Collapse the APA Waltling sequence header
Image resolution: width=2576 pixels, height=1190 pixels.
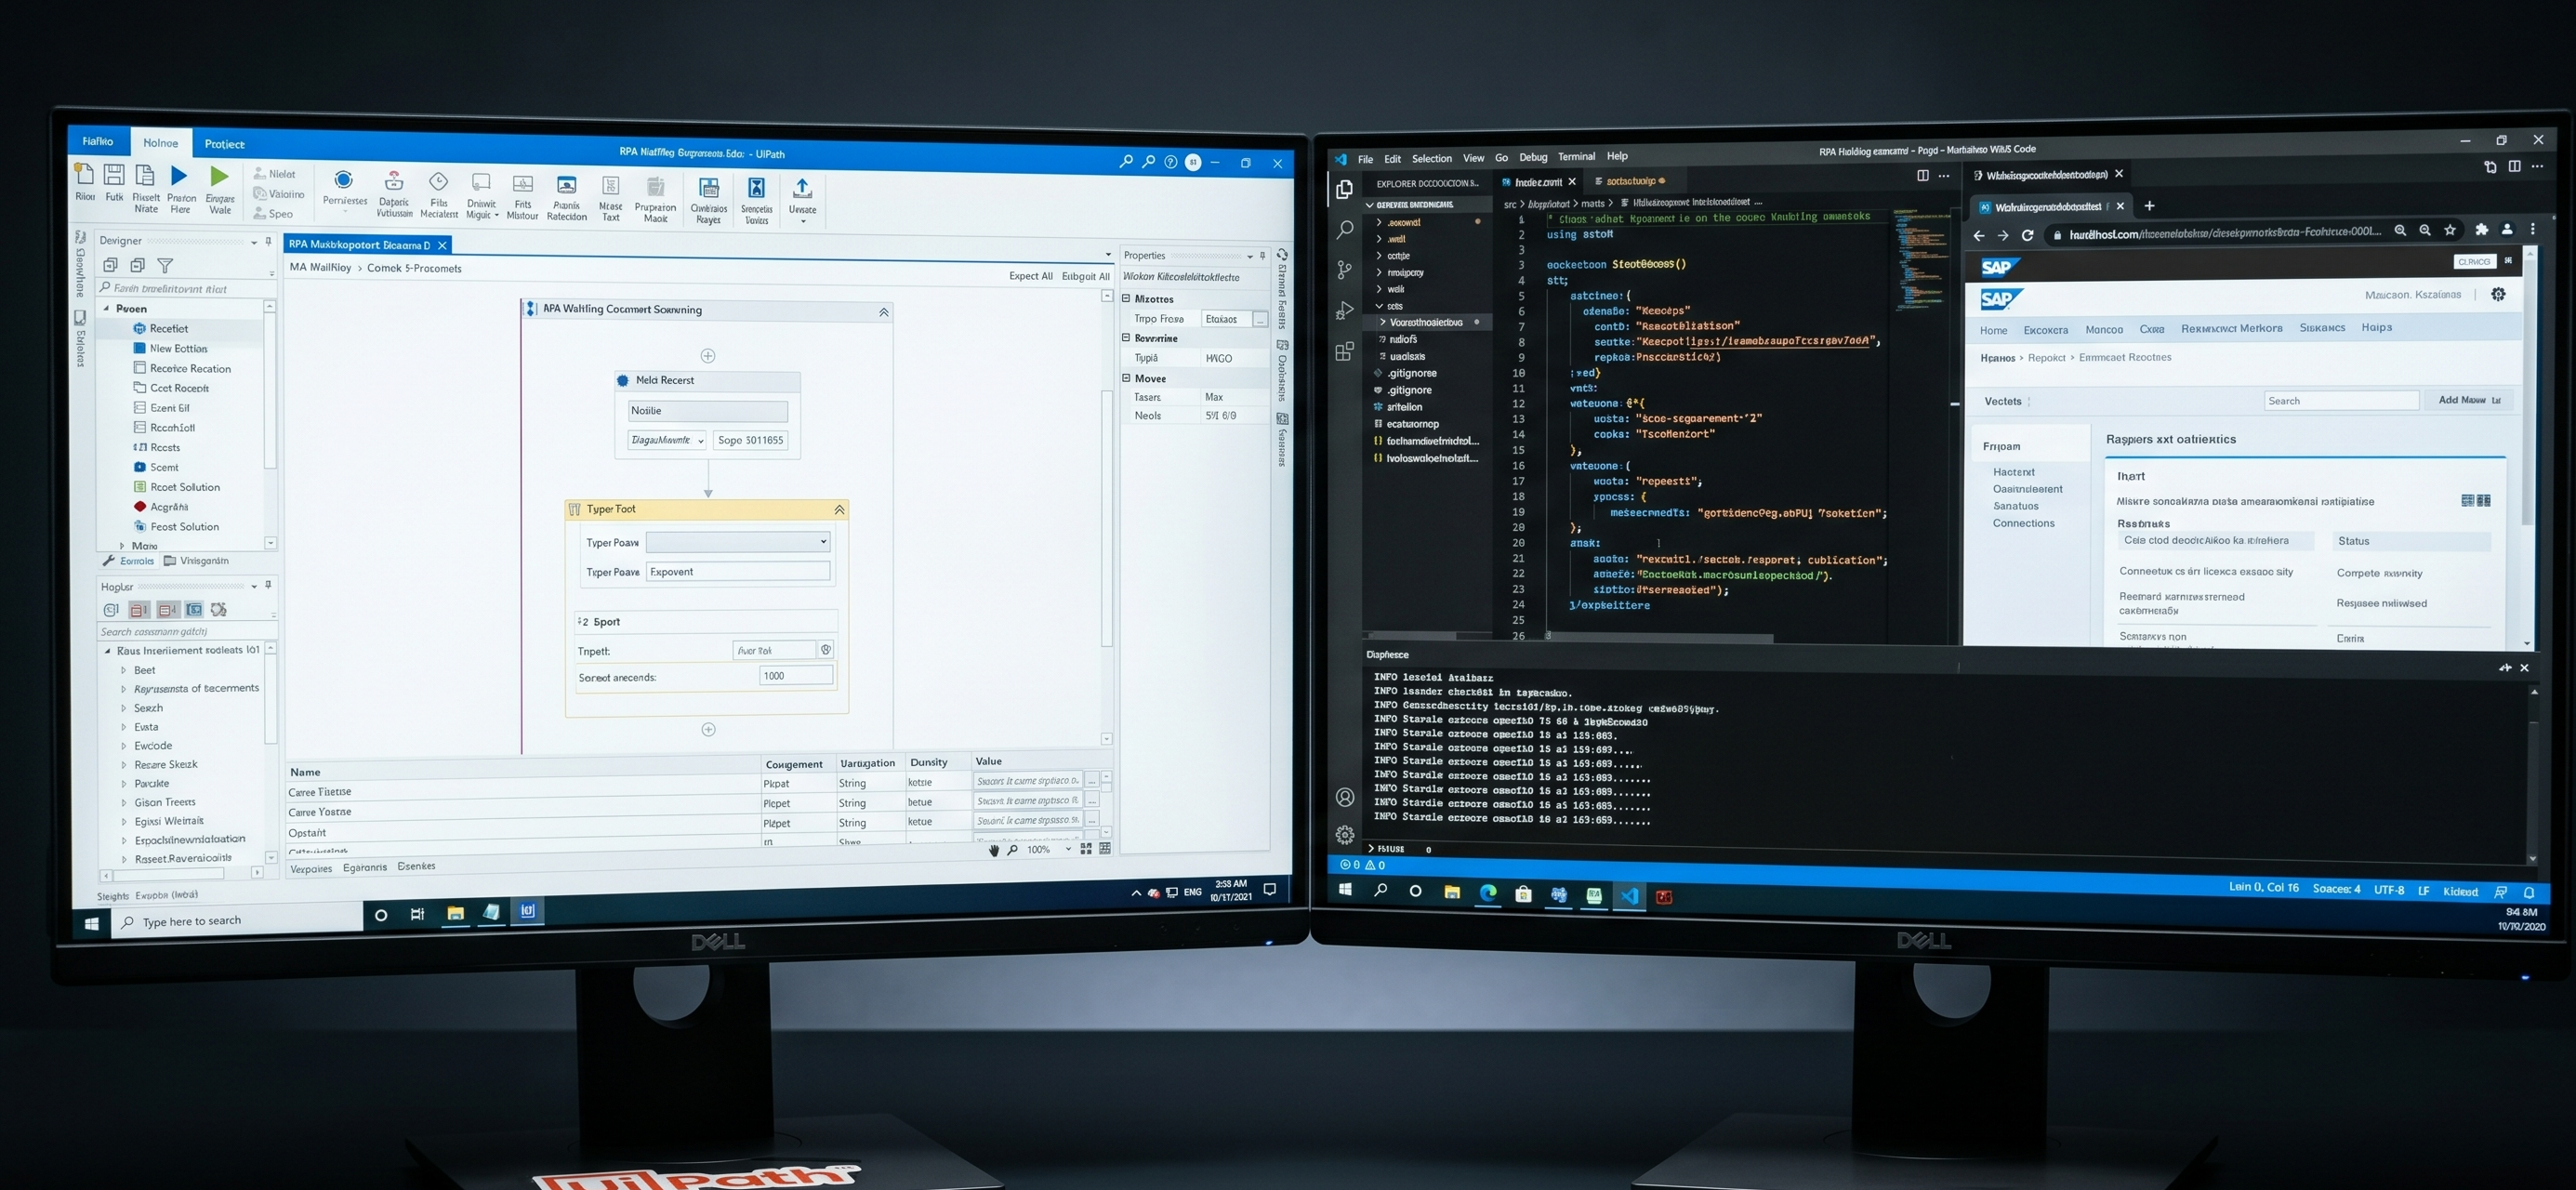tap(883, 312)
